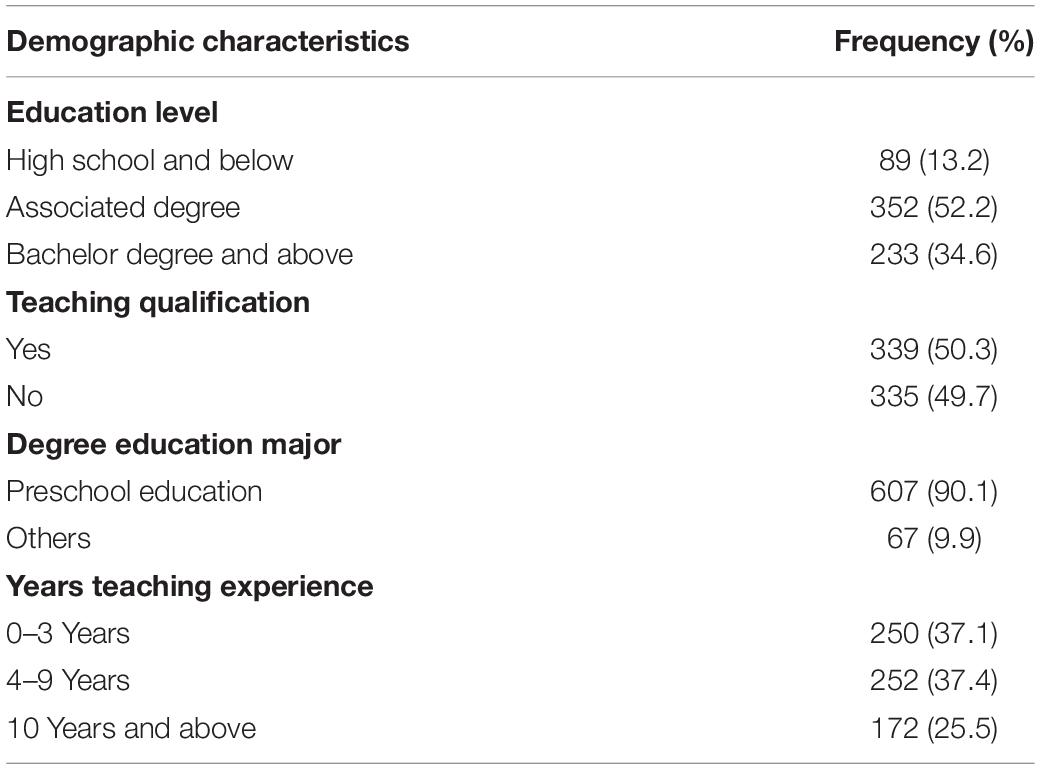Click the value 607 (90.1)
The image size is (1040, 769).
[x=934, y=492]
